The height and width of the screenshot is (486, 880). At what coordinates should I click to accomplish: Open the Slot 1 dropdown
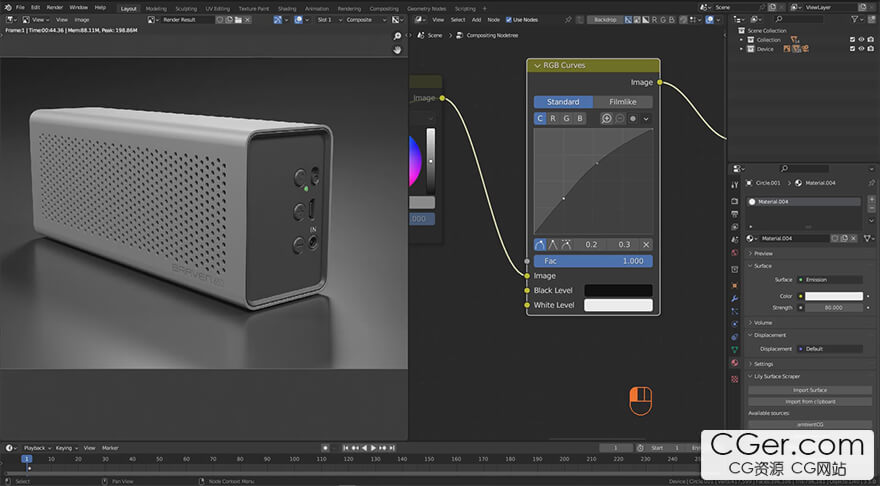(328, 20)
